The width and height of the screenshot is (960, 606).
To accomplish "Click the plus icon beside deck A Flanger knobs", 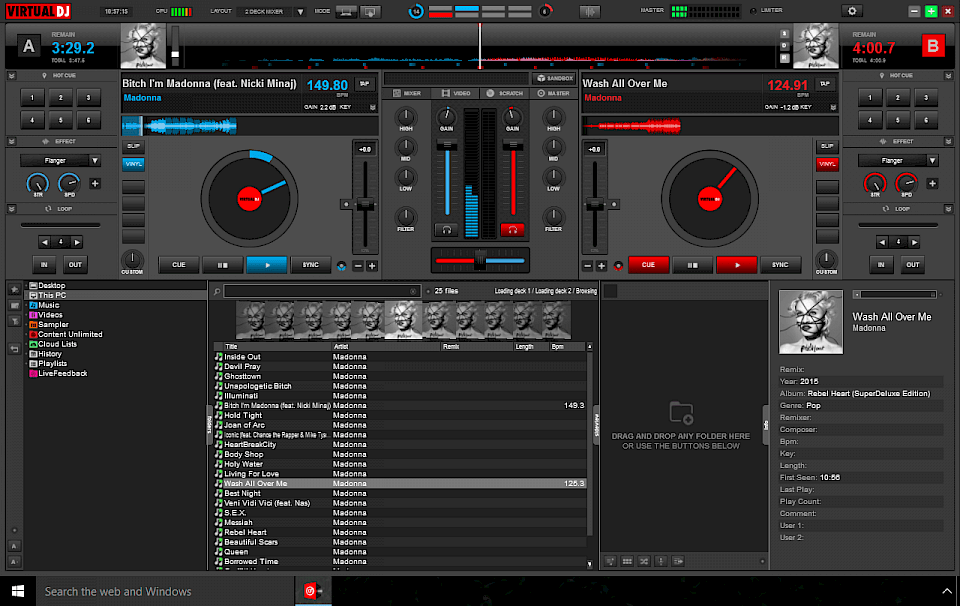I will pos(95,183).
